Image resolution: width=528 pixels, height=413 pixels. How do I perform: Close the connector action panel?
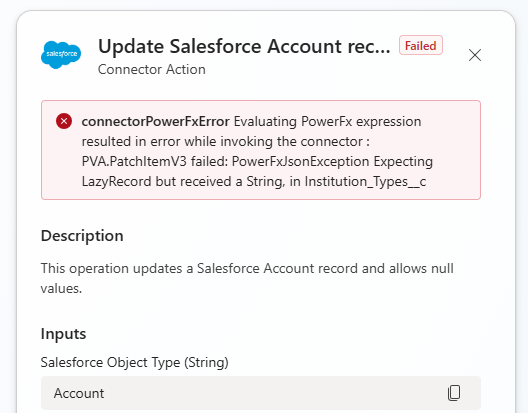tap(475, 55)
